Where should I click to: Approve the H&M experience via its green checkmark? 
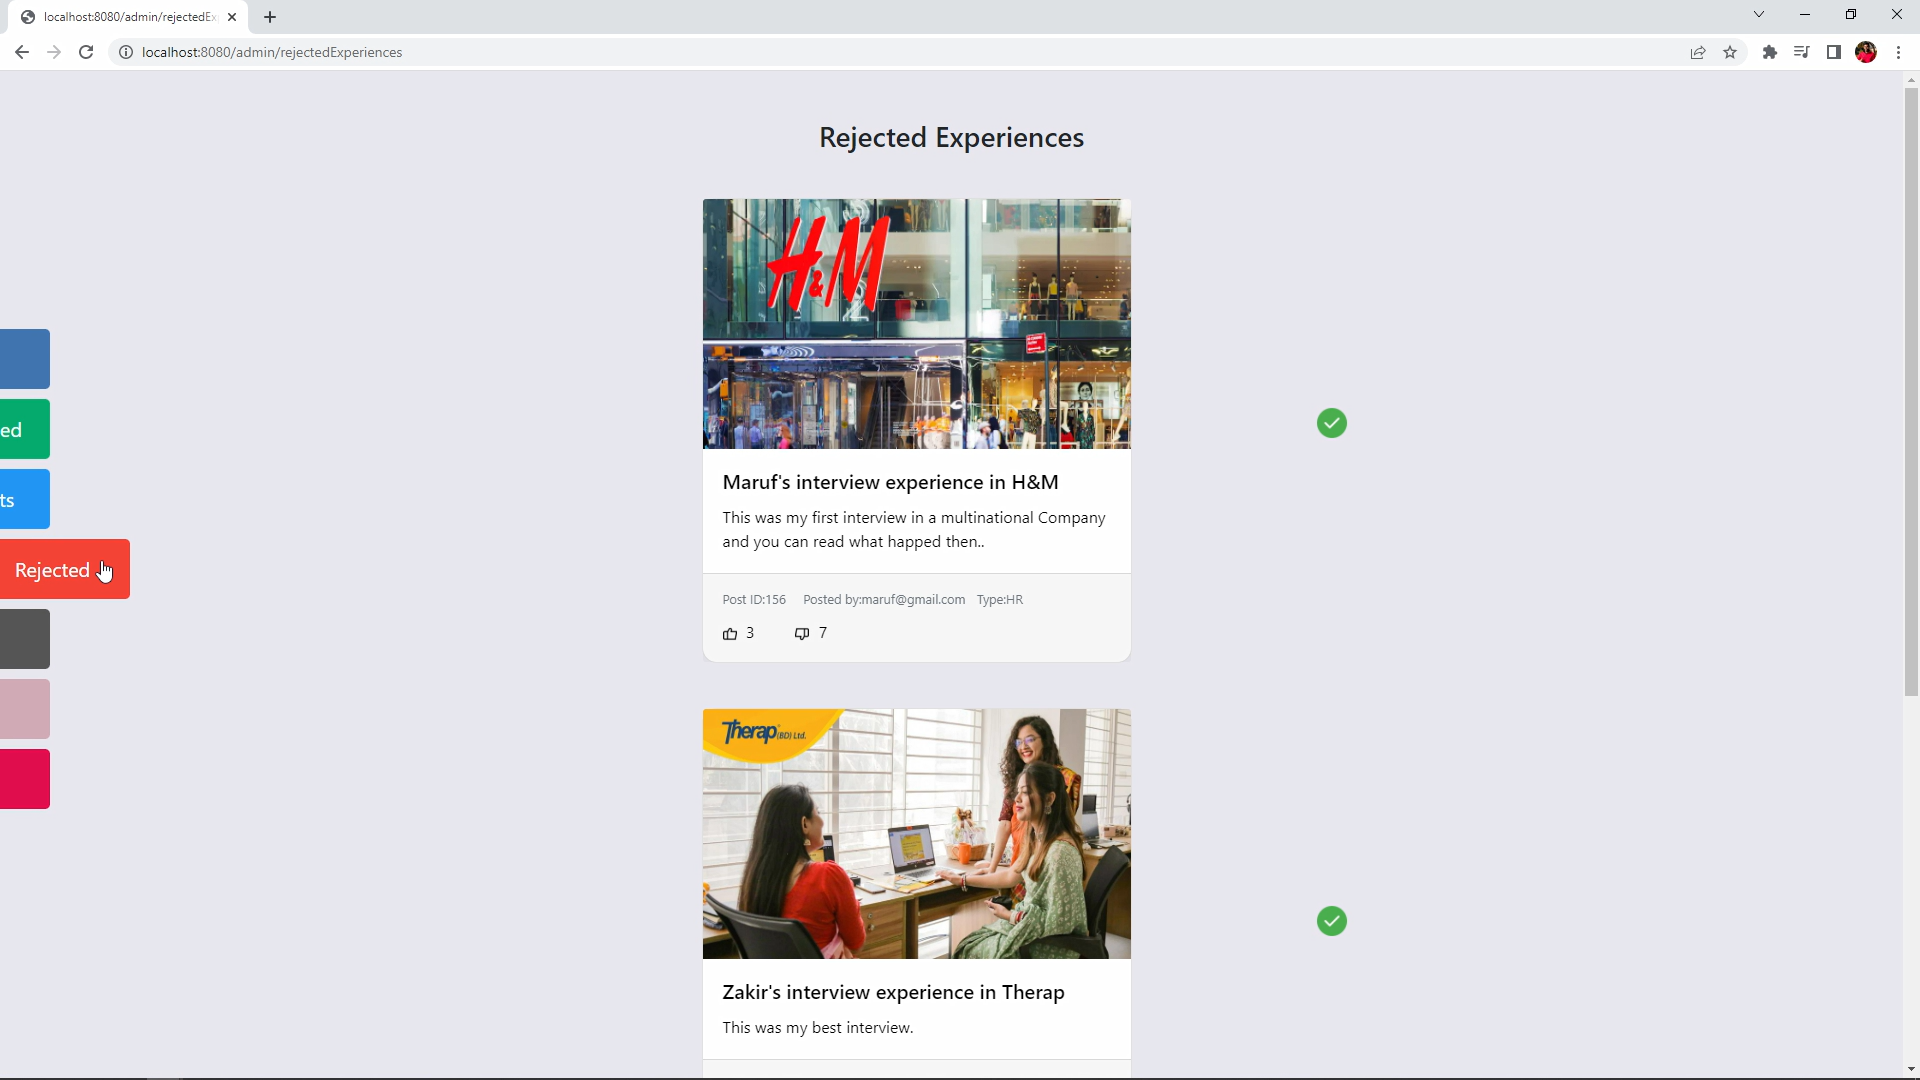click(1331, 423)
